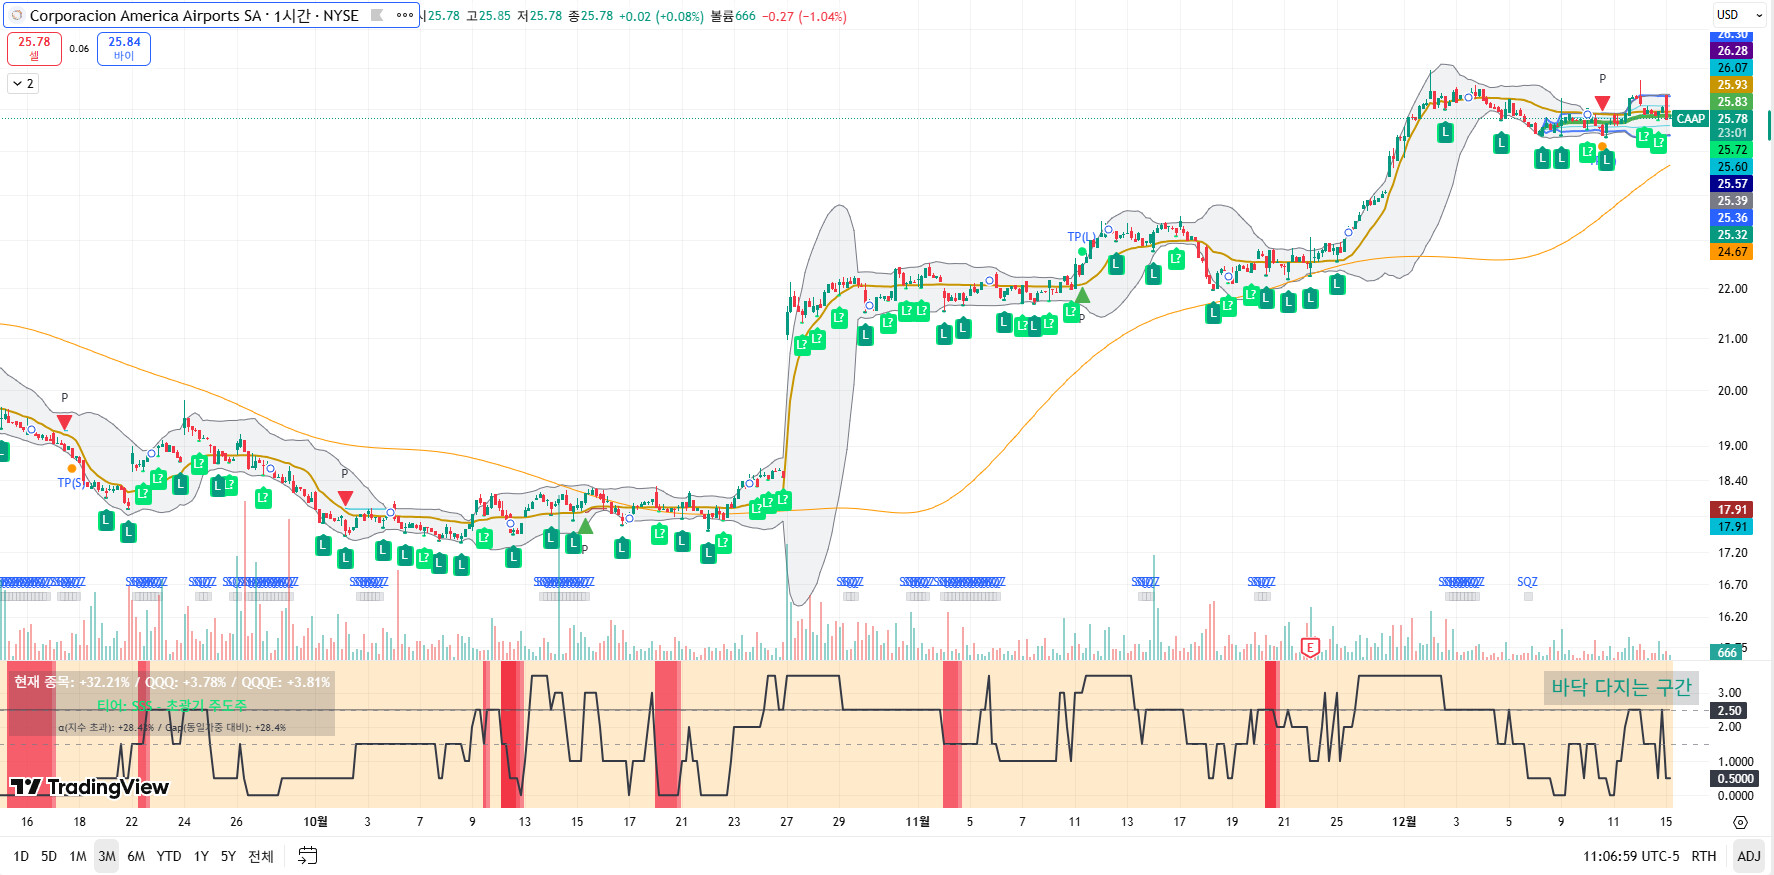Click the 25.78 sell button
This screenshot has height=875, width=1774.
(34, 48)
